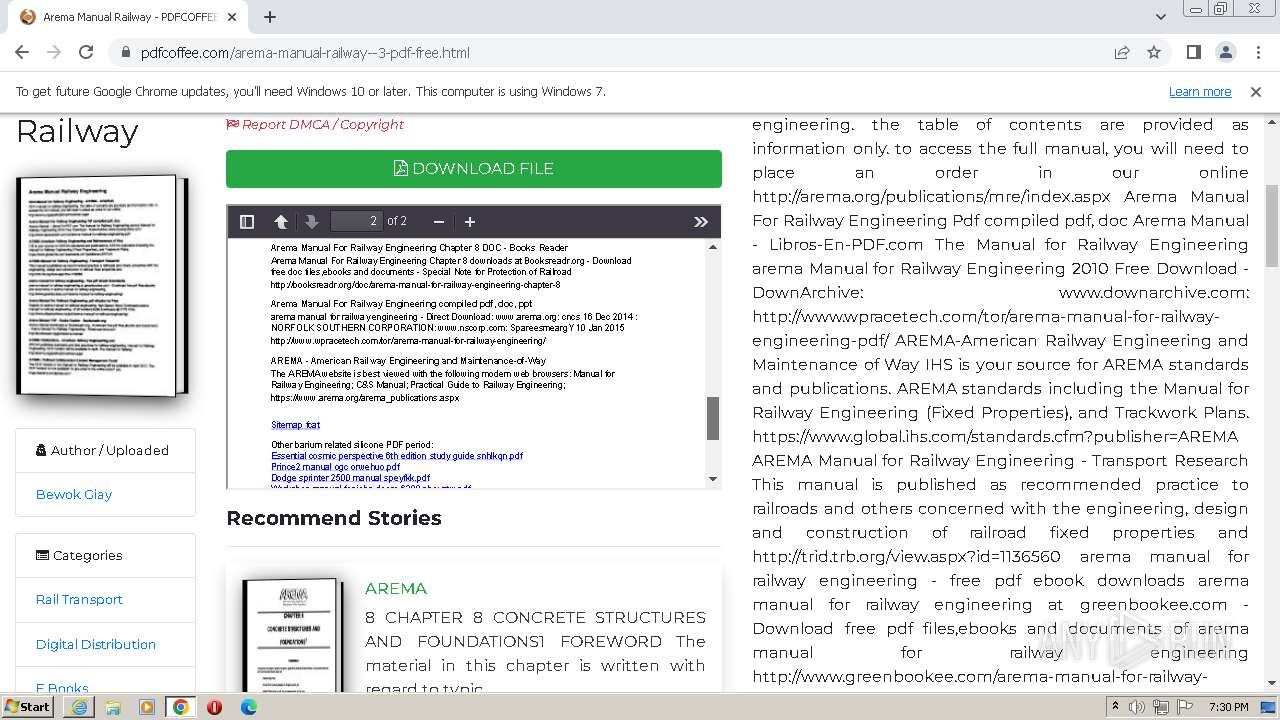Open Action Center flag in tray
Image resolution: width=1280 pixels, height=720 pixels.
pyautogui.click(x=1183, y=707)
